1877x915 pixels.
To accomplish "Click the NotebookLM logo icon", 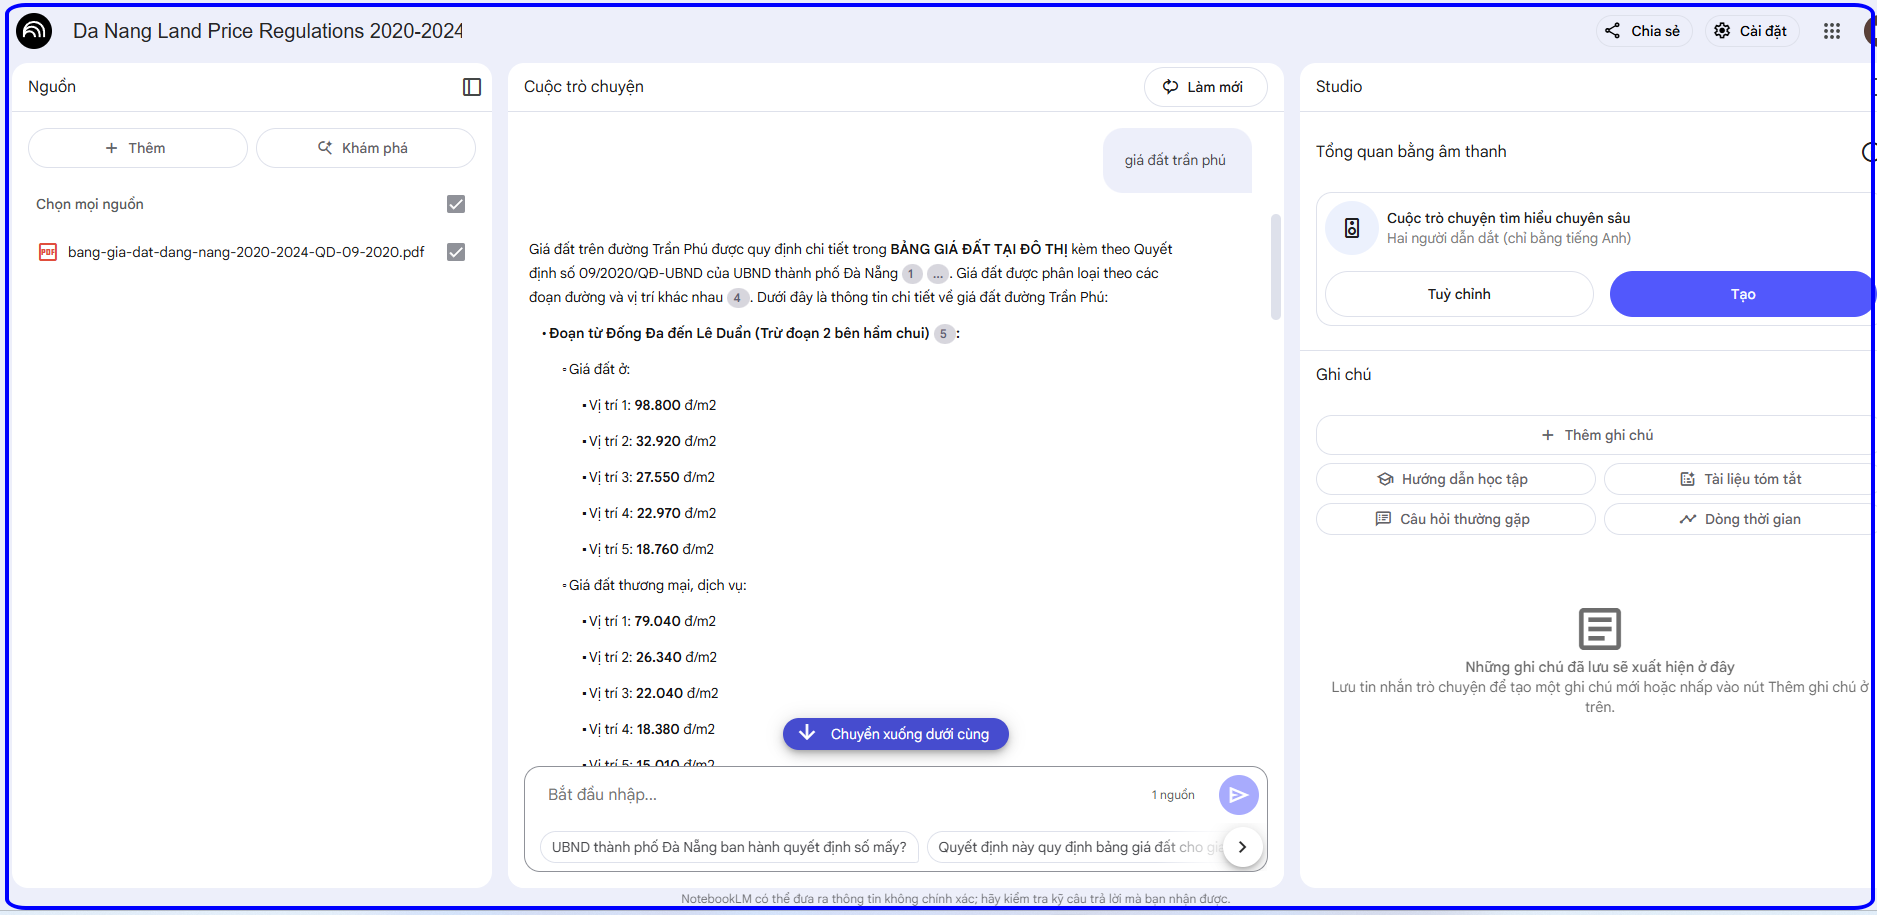I will click(34, 31).
